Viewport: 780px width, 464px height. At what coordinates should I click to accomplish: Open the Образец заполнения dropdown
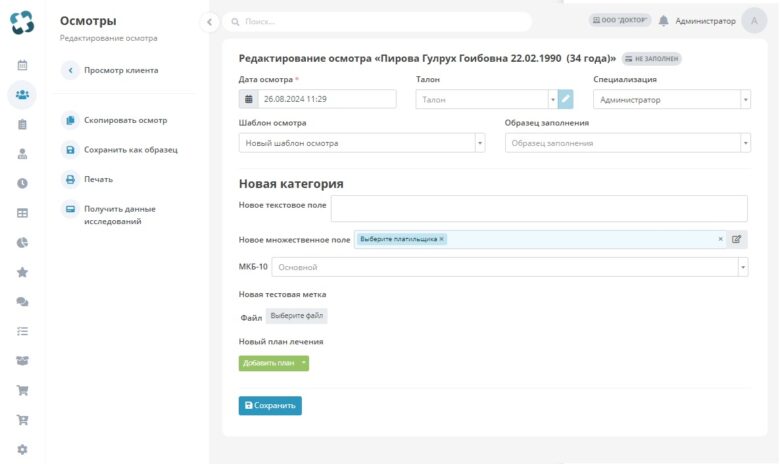(x=627, y=143)
